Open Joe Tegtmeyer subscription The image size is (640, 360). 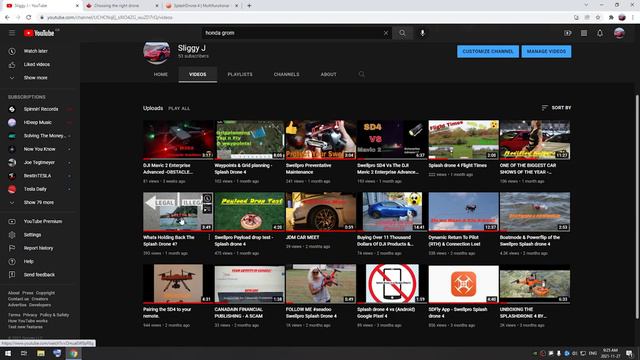point(40,162)
